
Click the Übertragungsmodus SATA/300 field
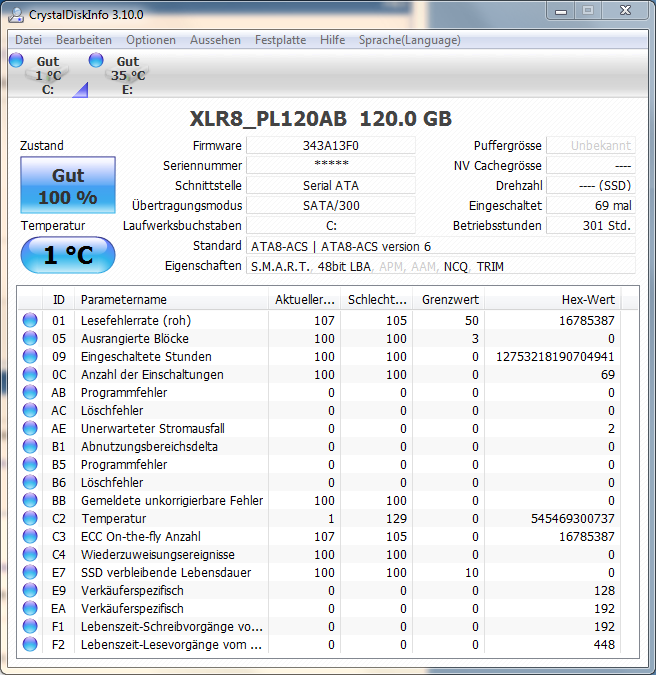tap(331, 205)
